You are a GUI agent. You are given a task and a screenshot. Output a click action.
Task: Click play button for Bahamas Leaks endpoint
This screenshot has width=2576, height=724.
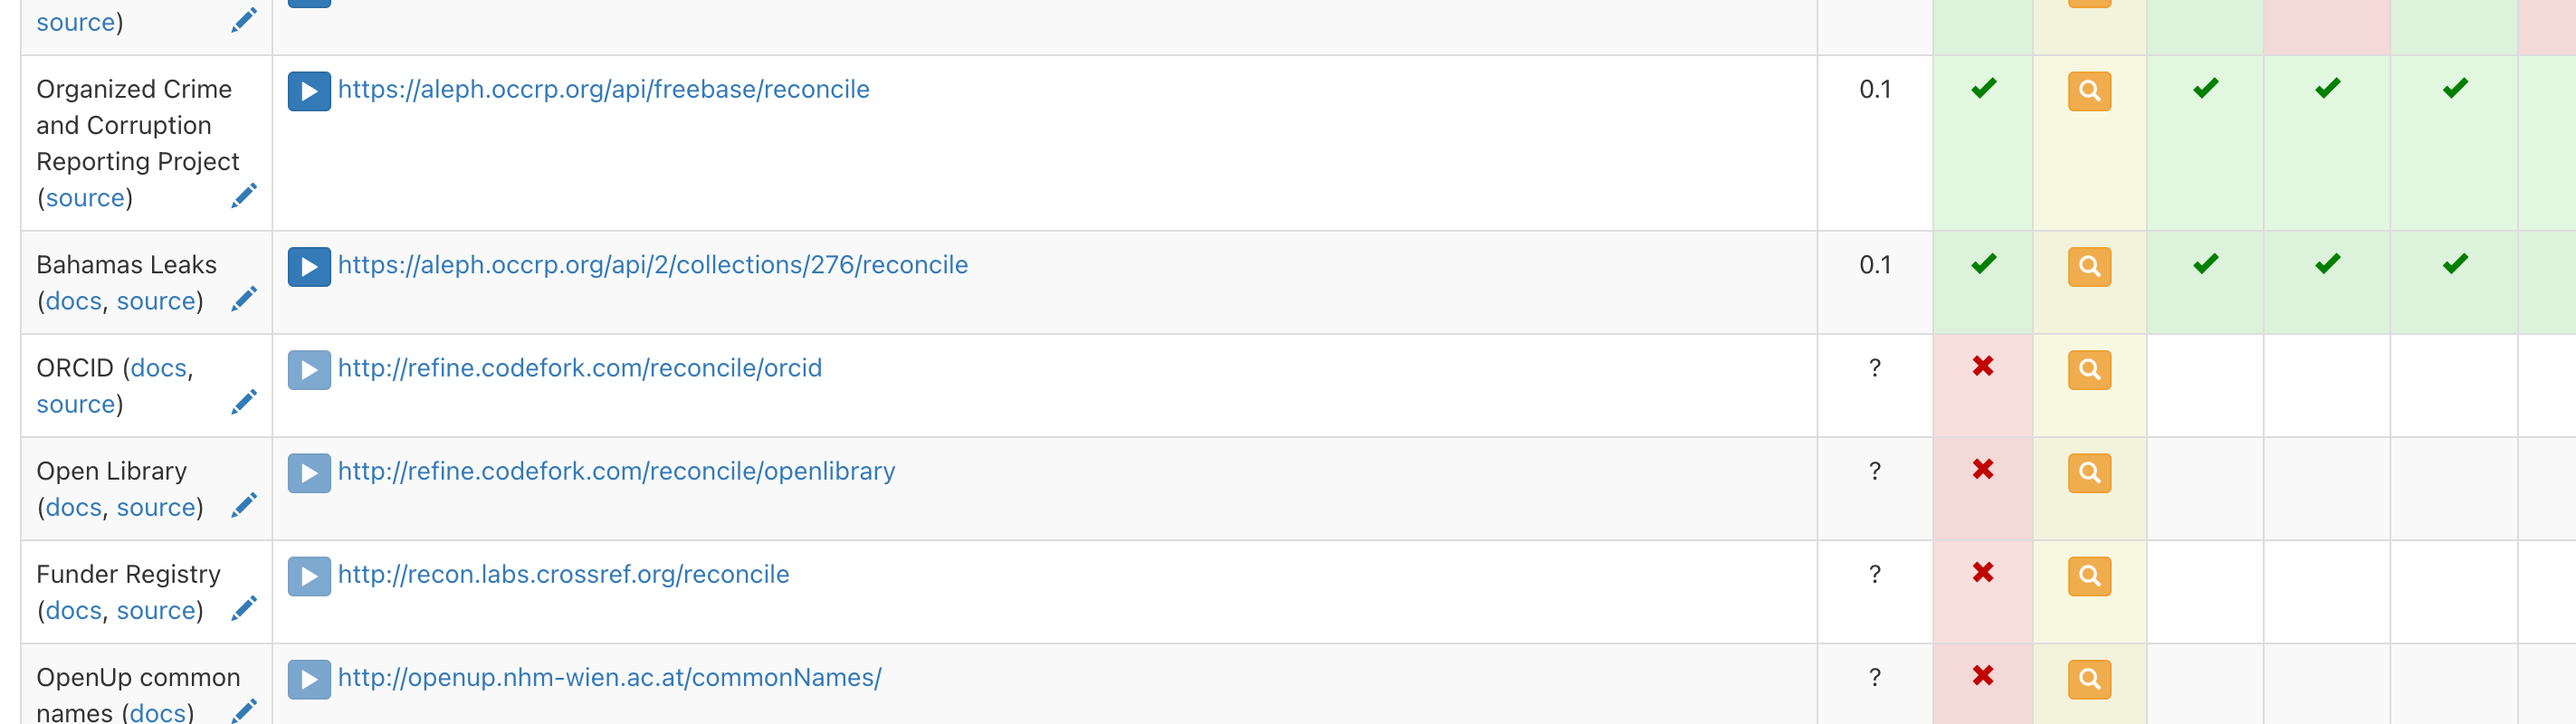coord(309,267)
